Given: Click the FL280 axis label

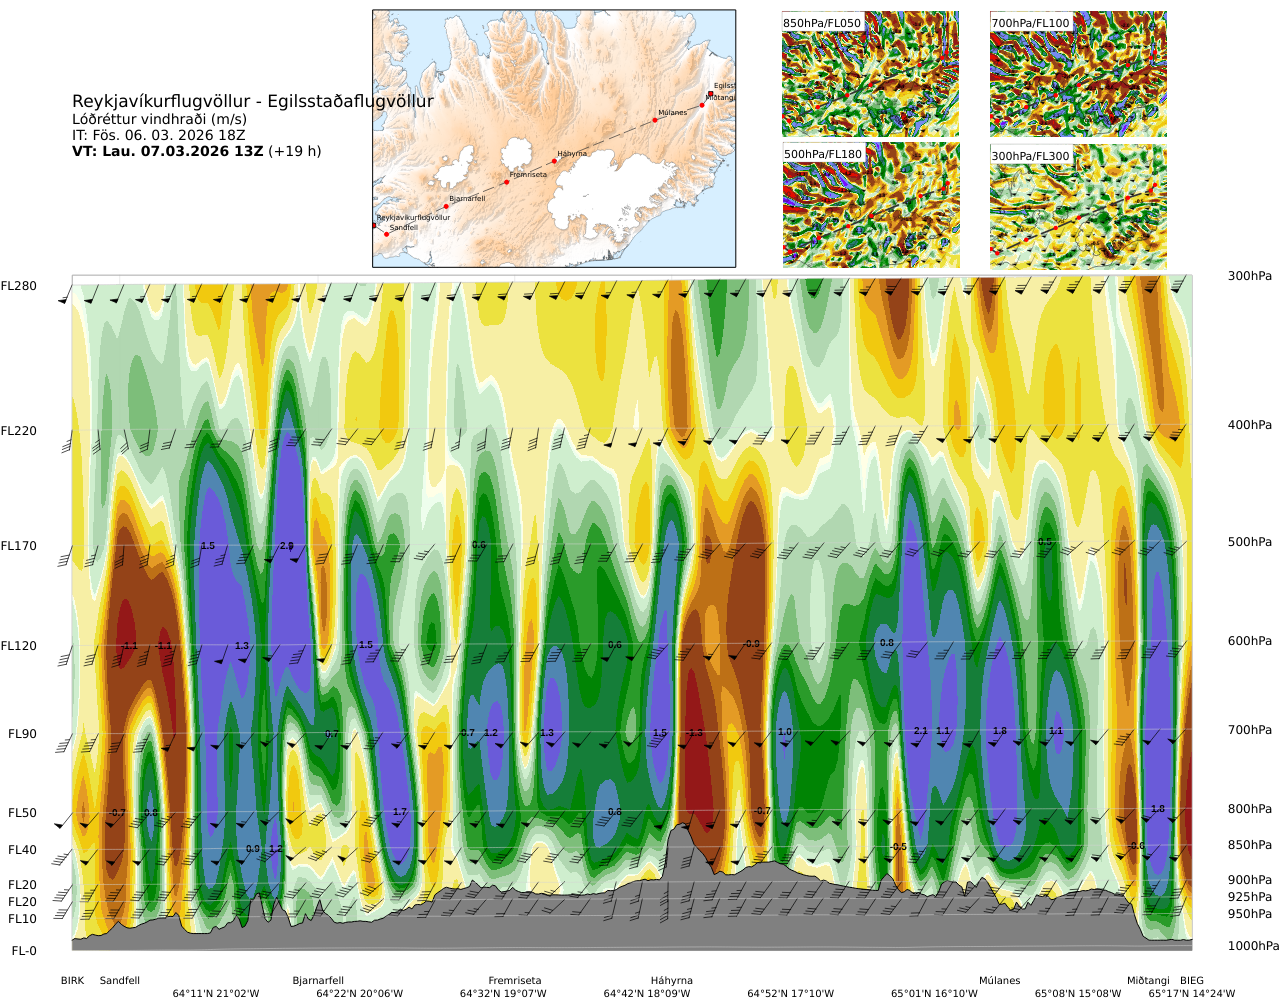Looking at the screenshot, I should [x=18, y=286].
